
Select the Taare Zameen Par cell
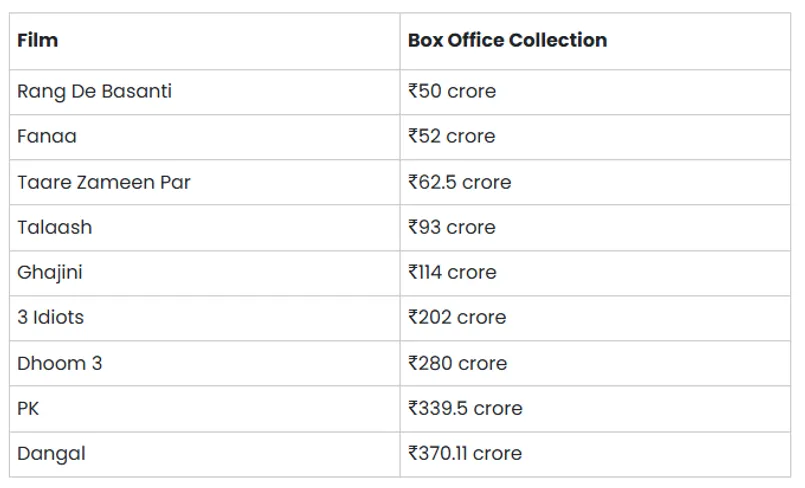click(x=104, y=182)
